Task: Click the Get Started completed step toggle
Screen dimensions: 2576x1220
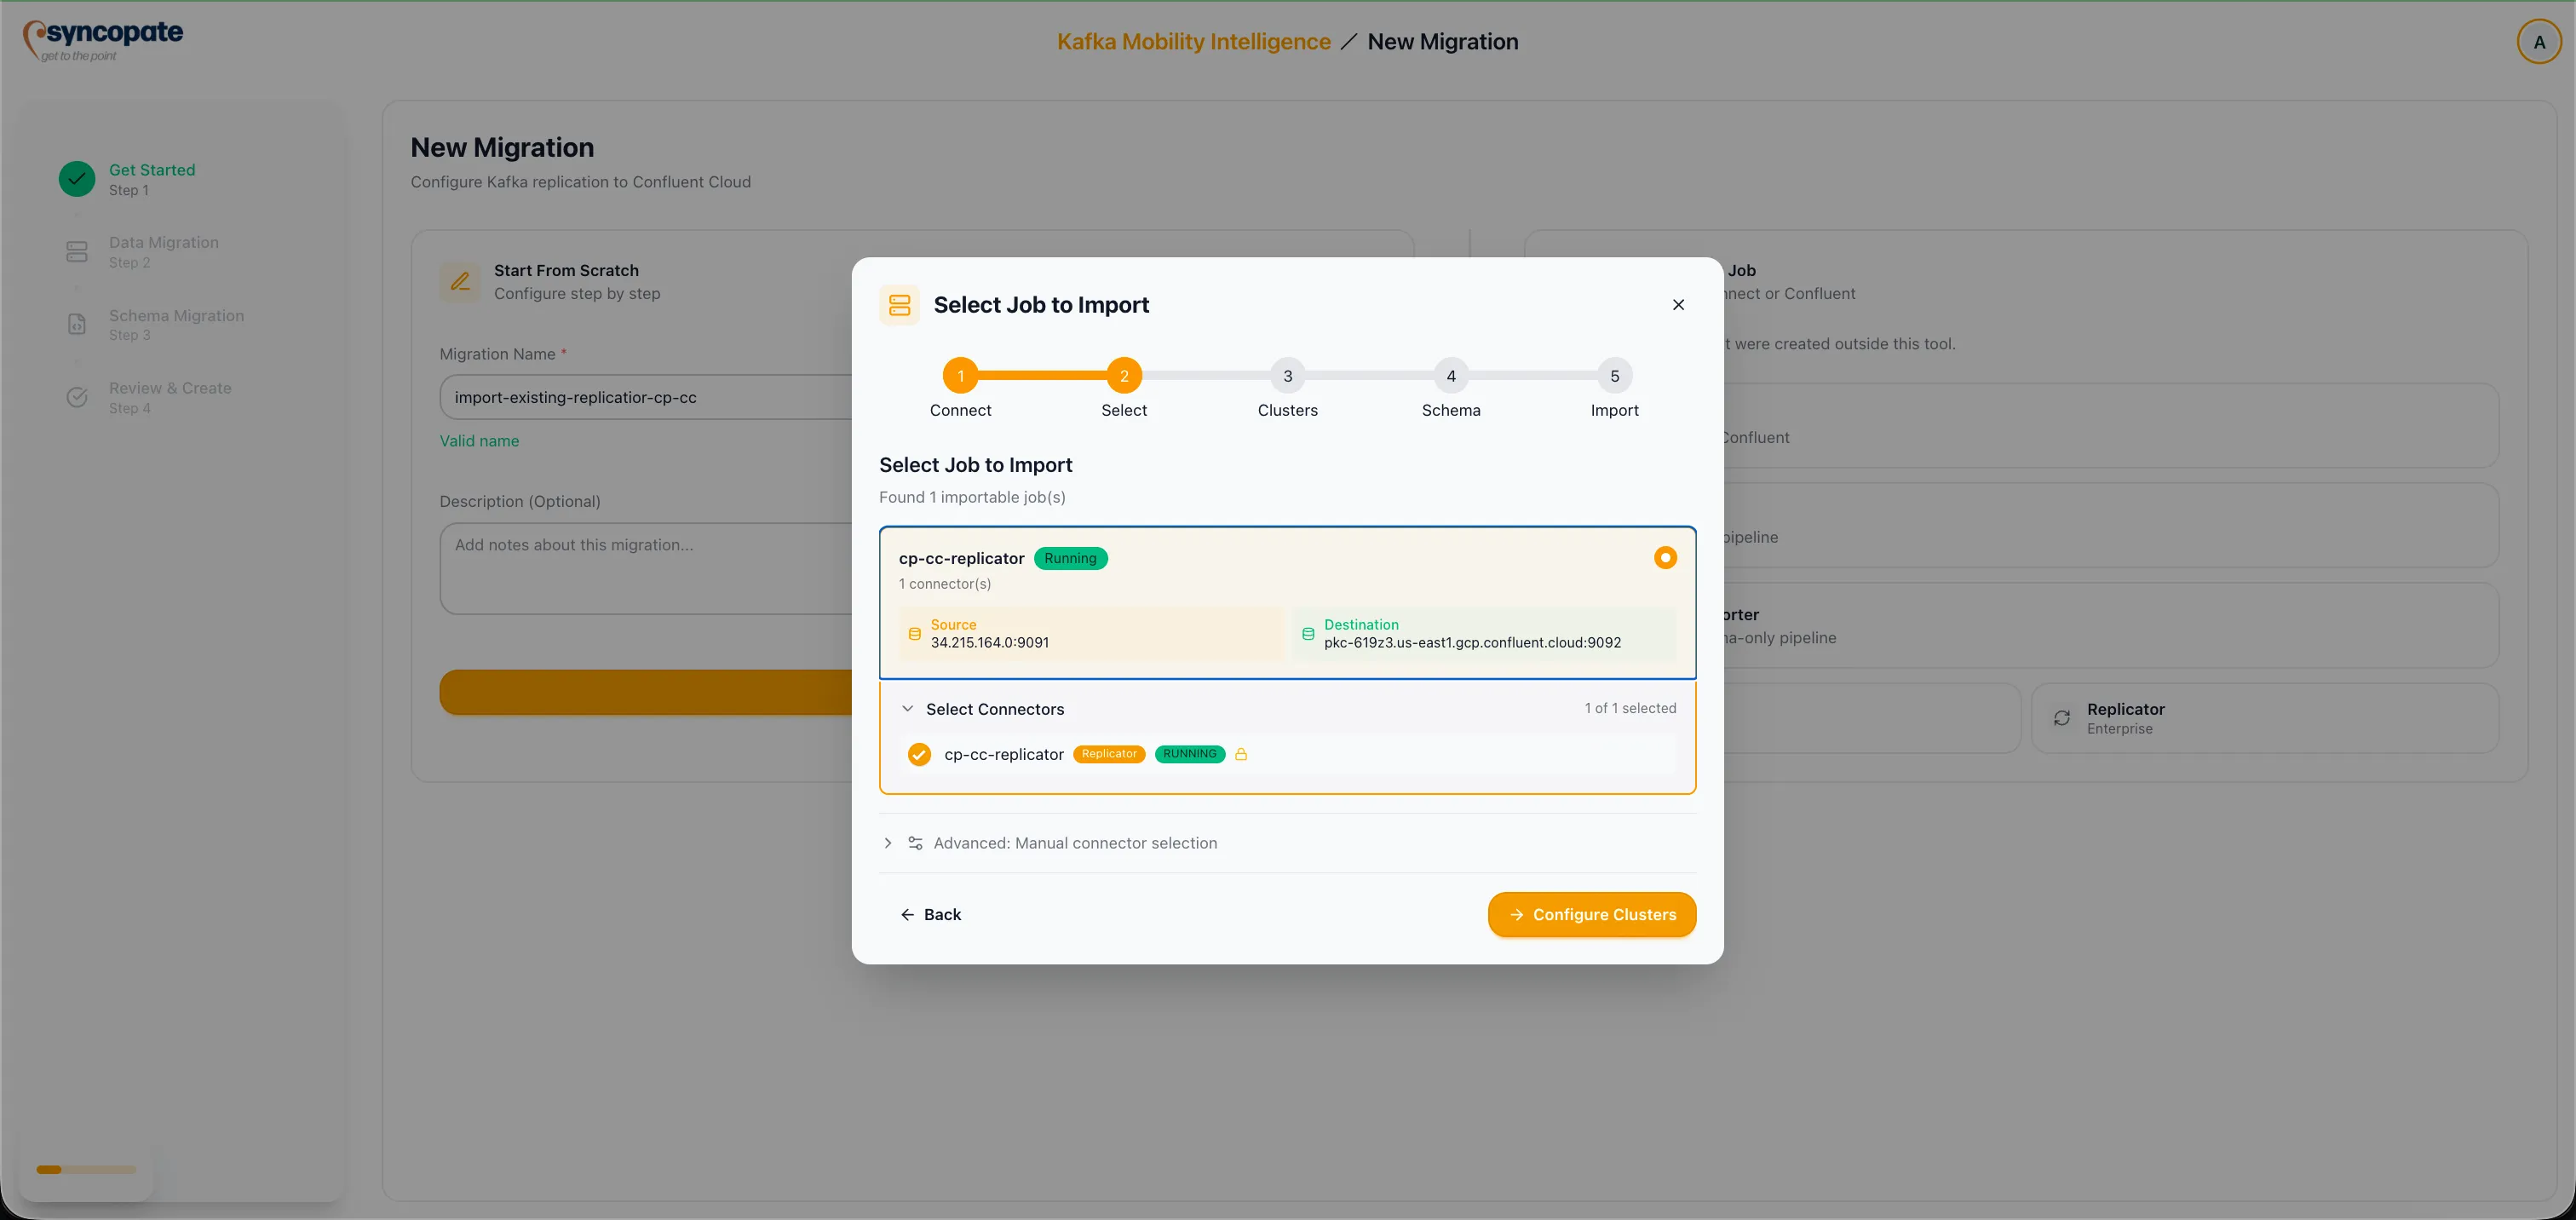Action: coord(77,179)
